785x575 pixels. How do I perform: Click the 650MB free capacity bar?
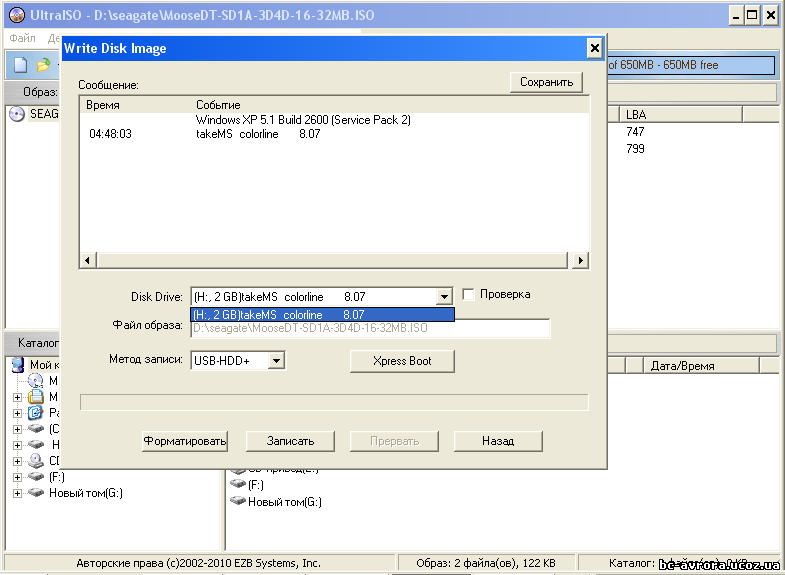(x=691, y=65)
